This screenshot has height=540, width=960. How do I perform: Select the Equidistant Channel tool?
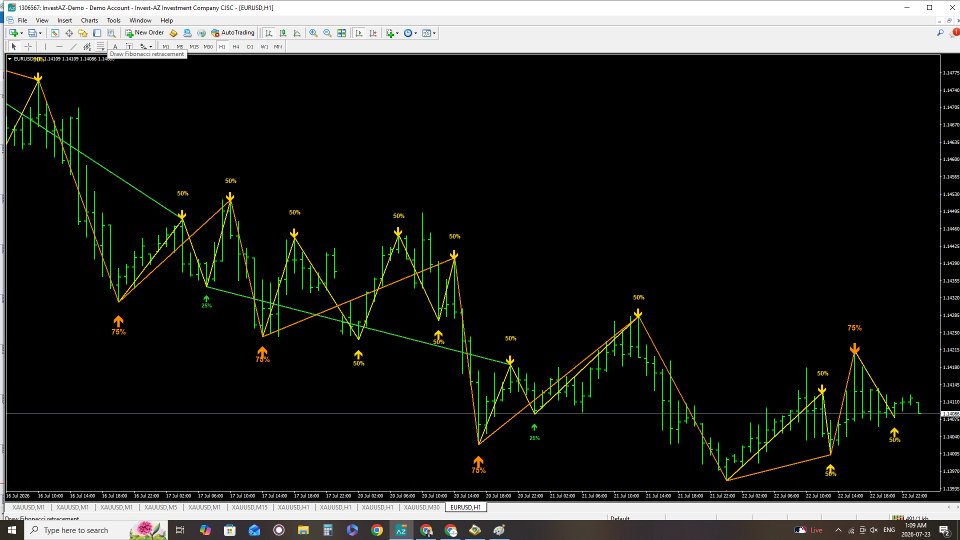click(x=87, y=47)
